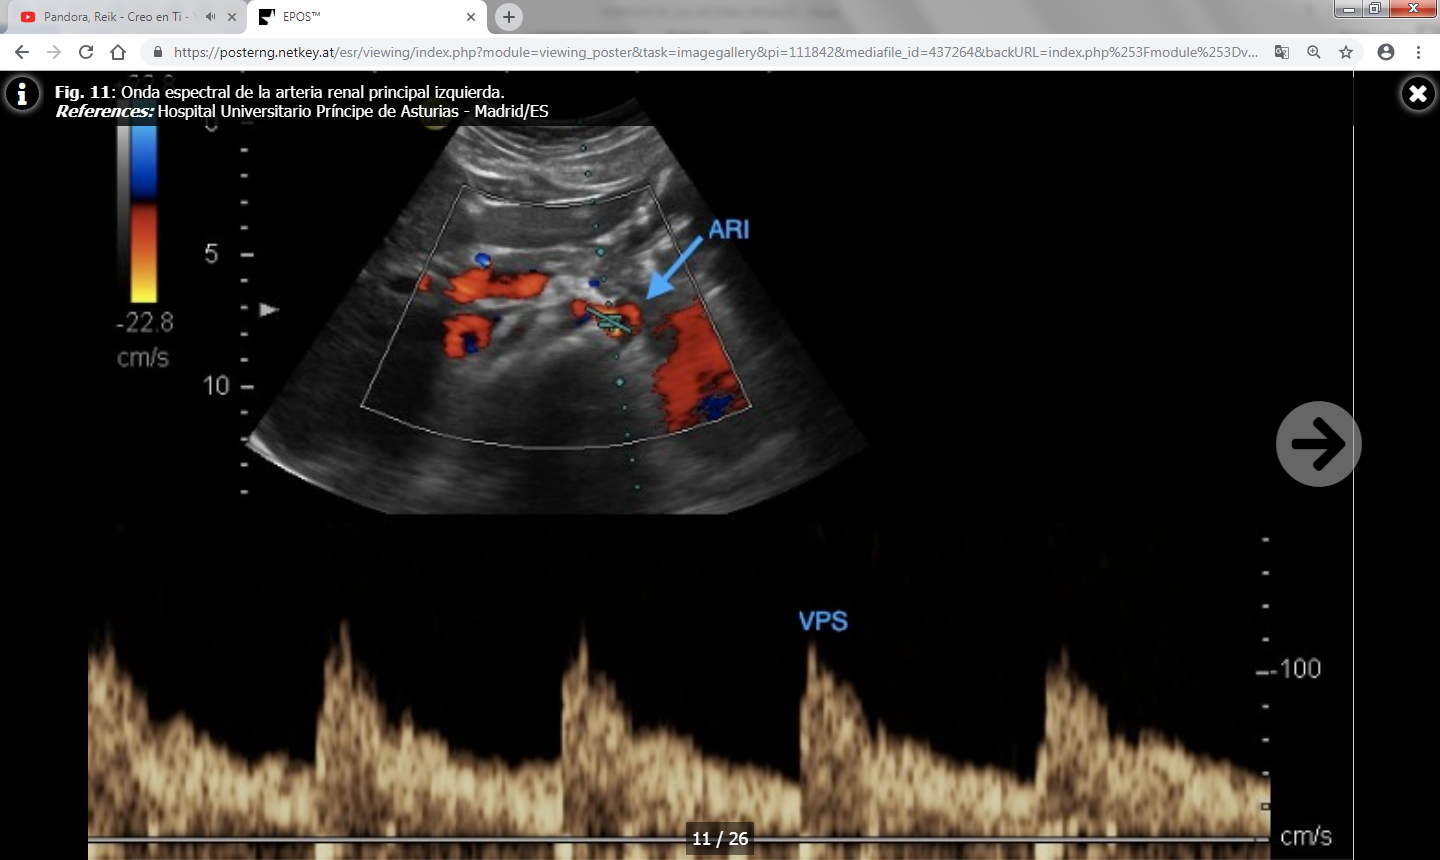The height and width of the screenshot is (860, 1440).
Task: Mute audio on the Pandora tab
Action: click(210, 17)
